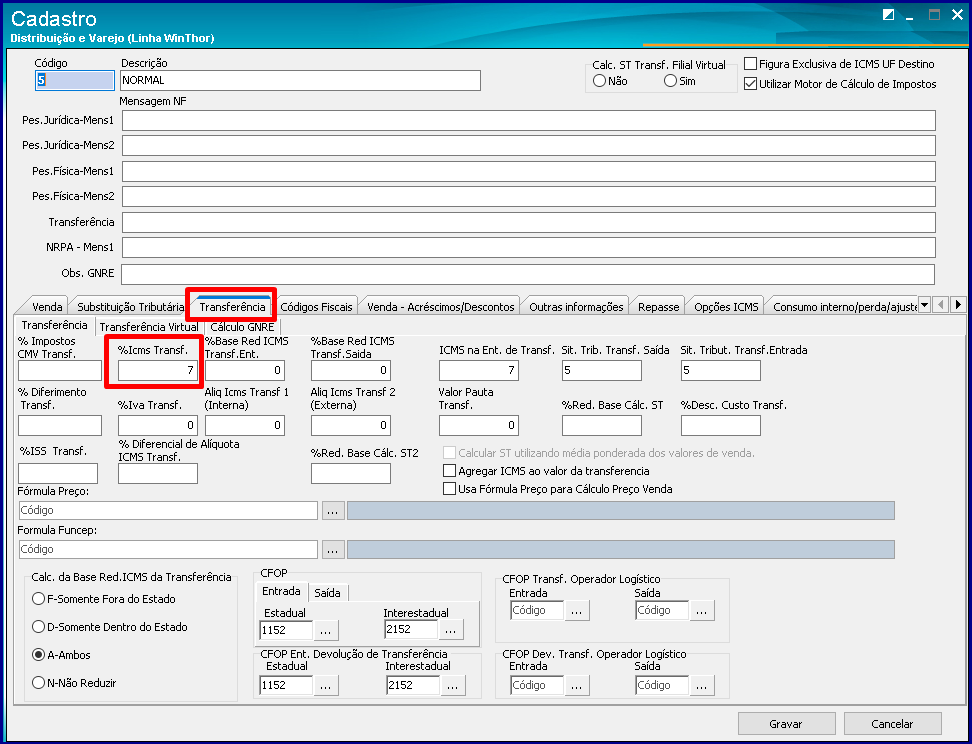This screenshot has width=972, height=744.
Task: Open Fórmula Preço lookup ellipsis button
Action: [x=333, y=510]
